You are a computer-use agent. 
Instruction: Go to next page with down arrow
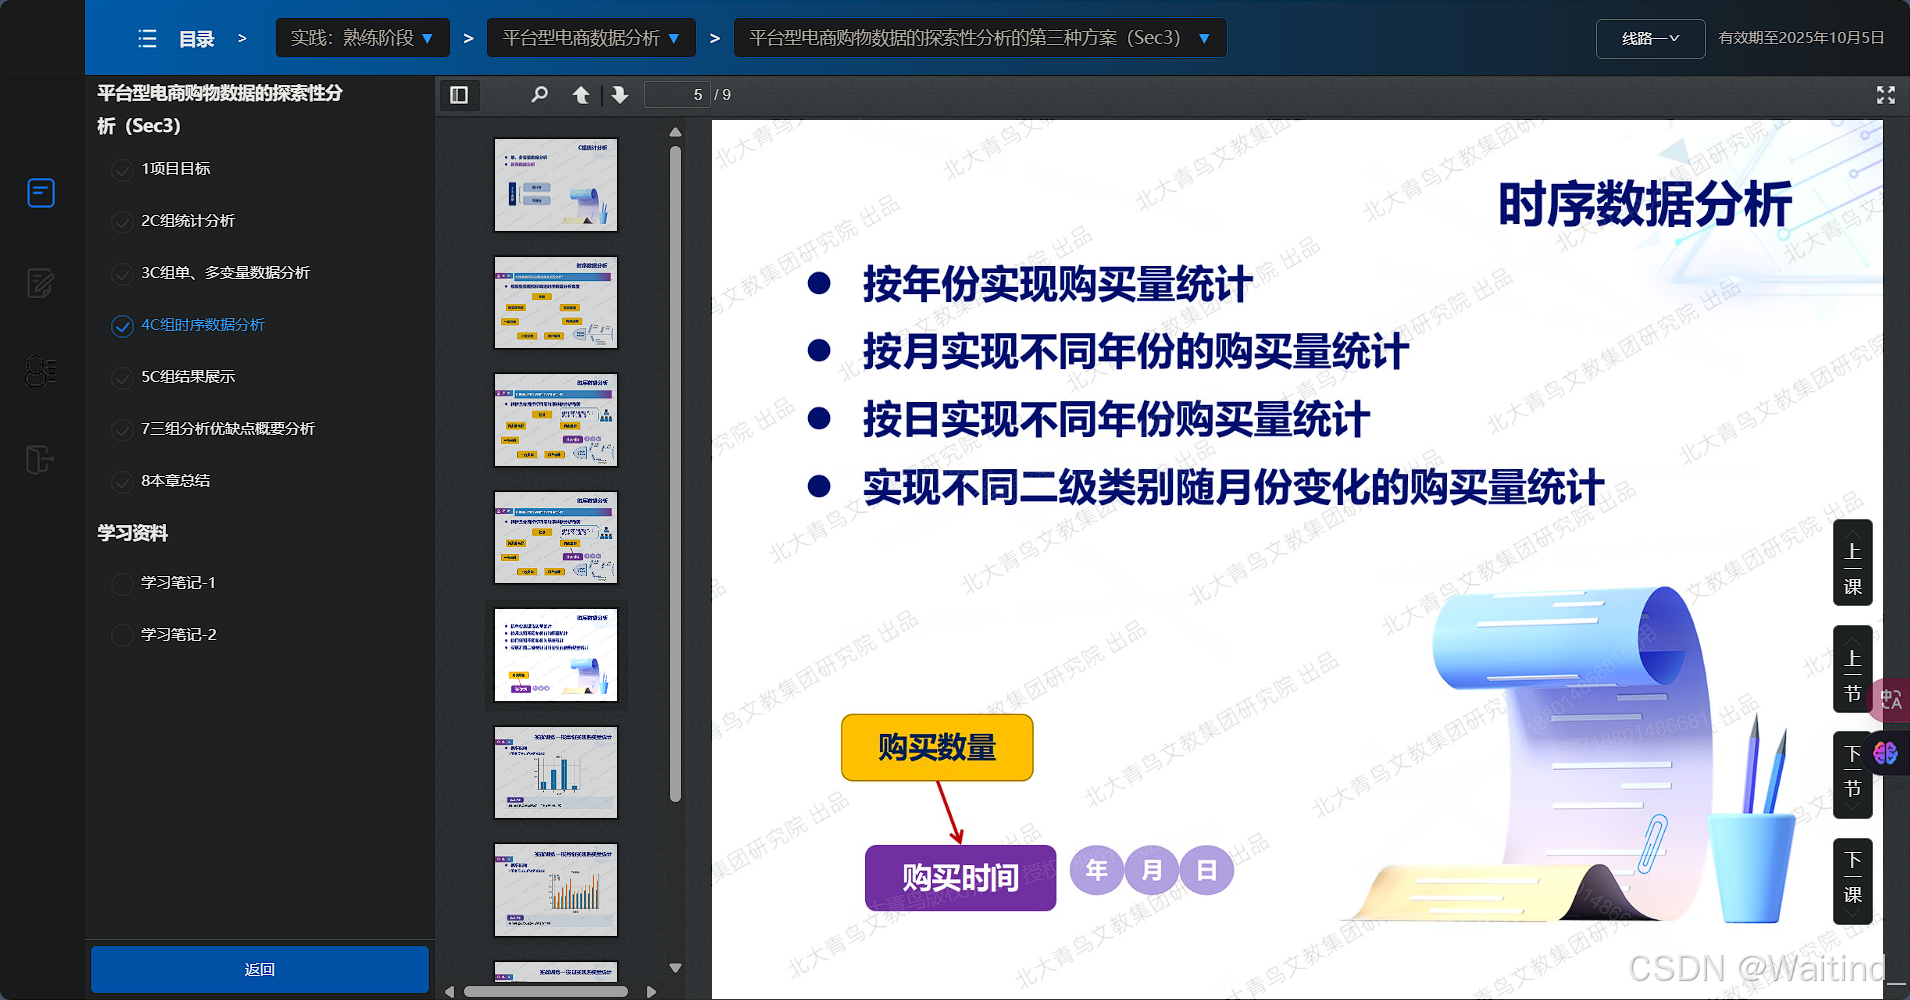(x=620, y=95)
